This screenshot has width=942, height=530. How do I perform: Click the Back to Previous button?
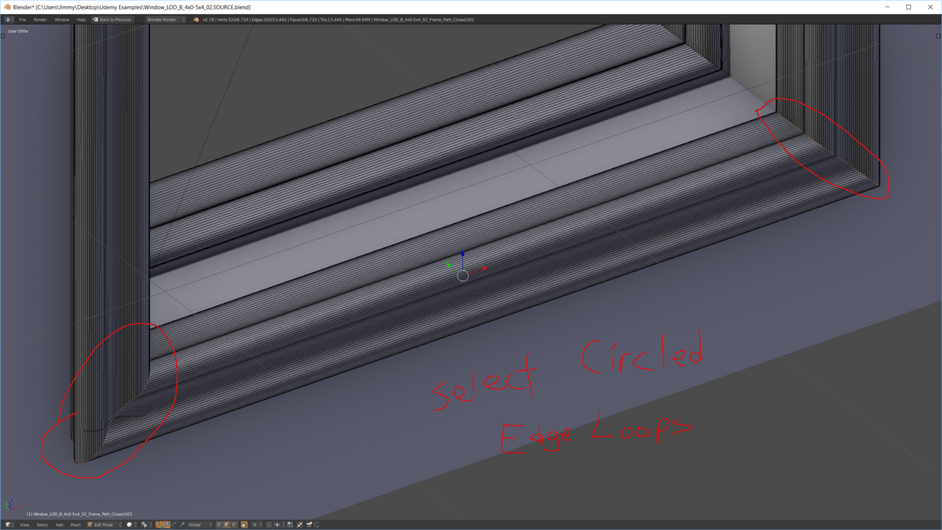(x=112, y=19)
